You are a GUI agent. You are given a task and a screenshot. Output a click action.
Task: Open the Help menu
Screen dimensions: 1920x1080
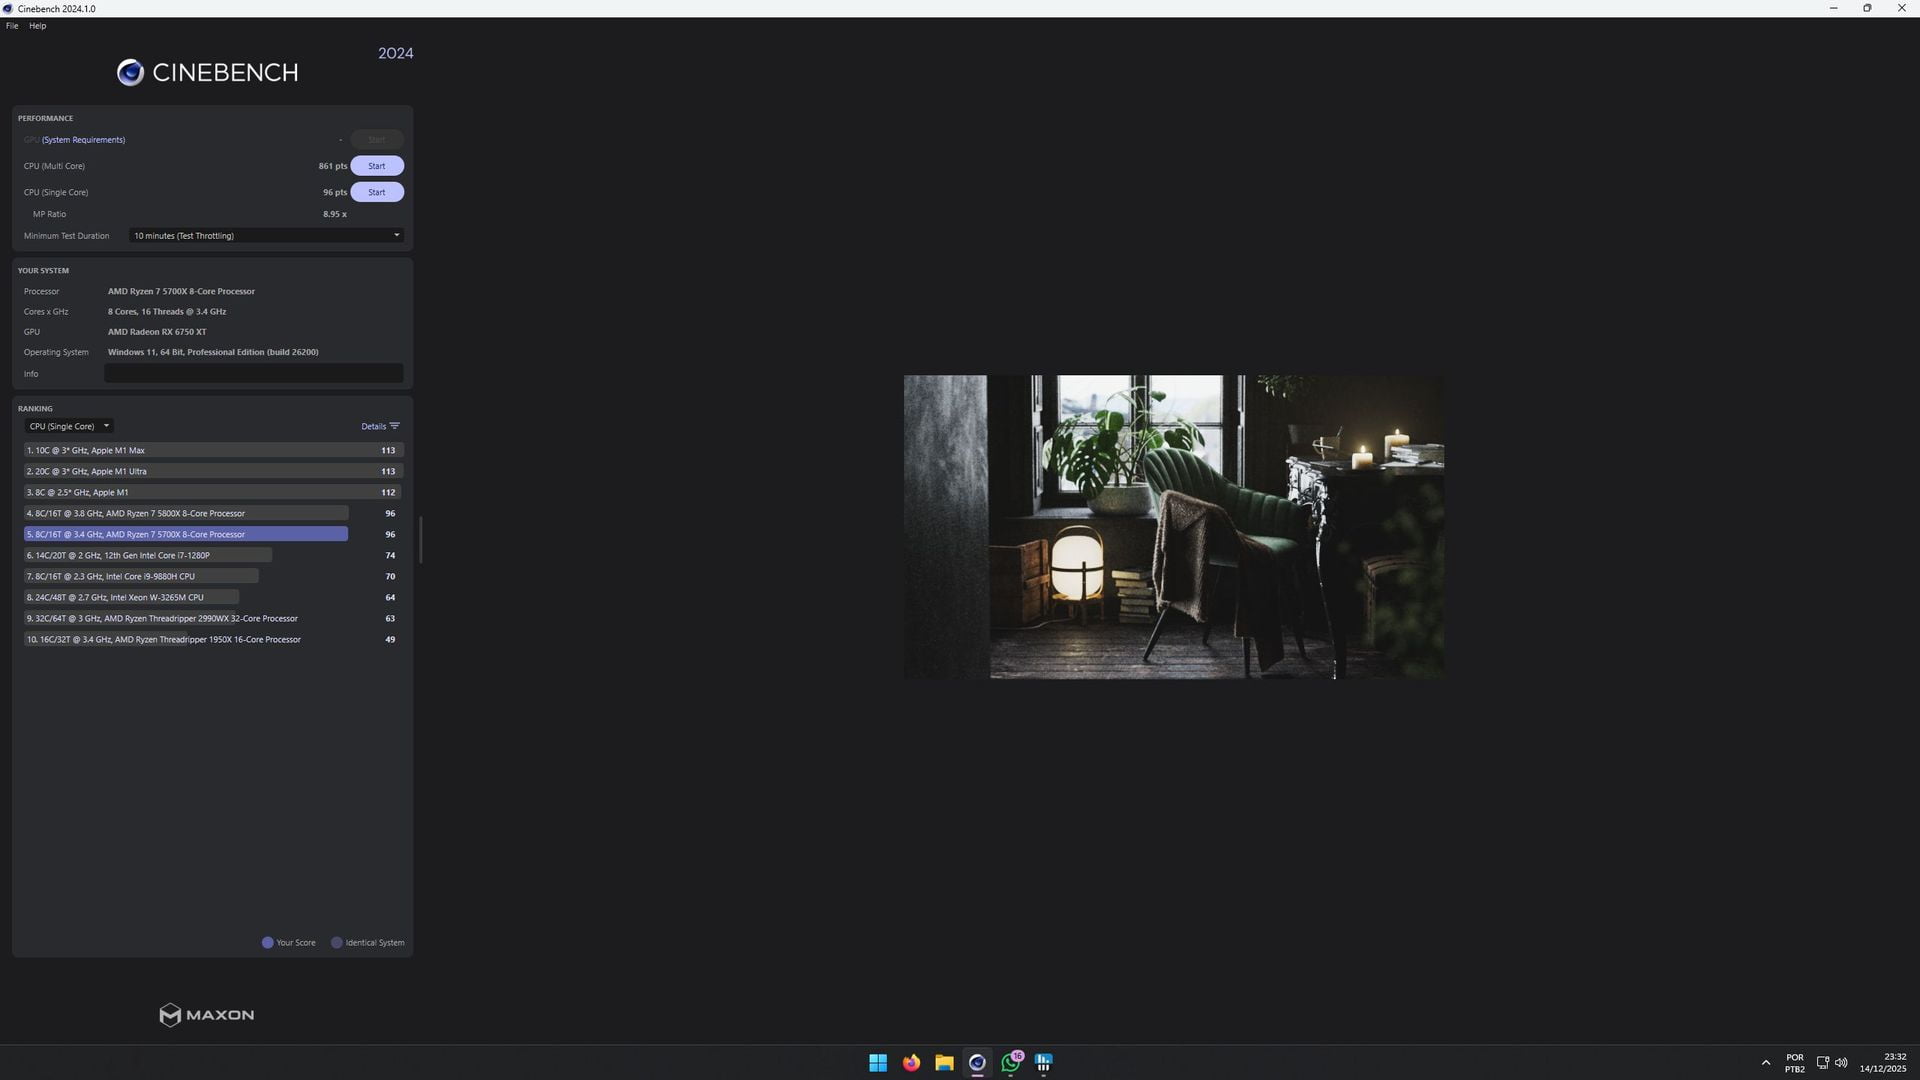coord(38,26)
